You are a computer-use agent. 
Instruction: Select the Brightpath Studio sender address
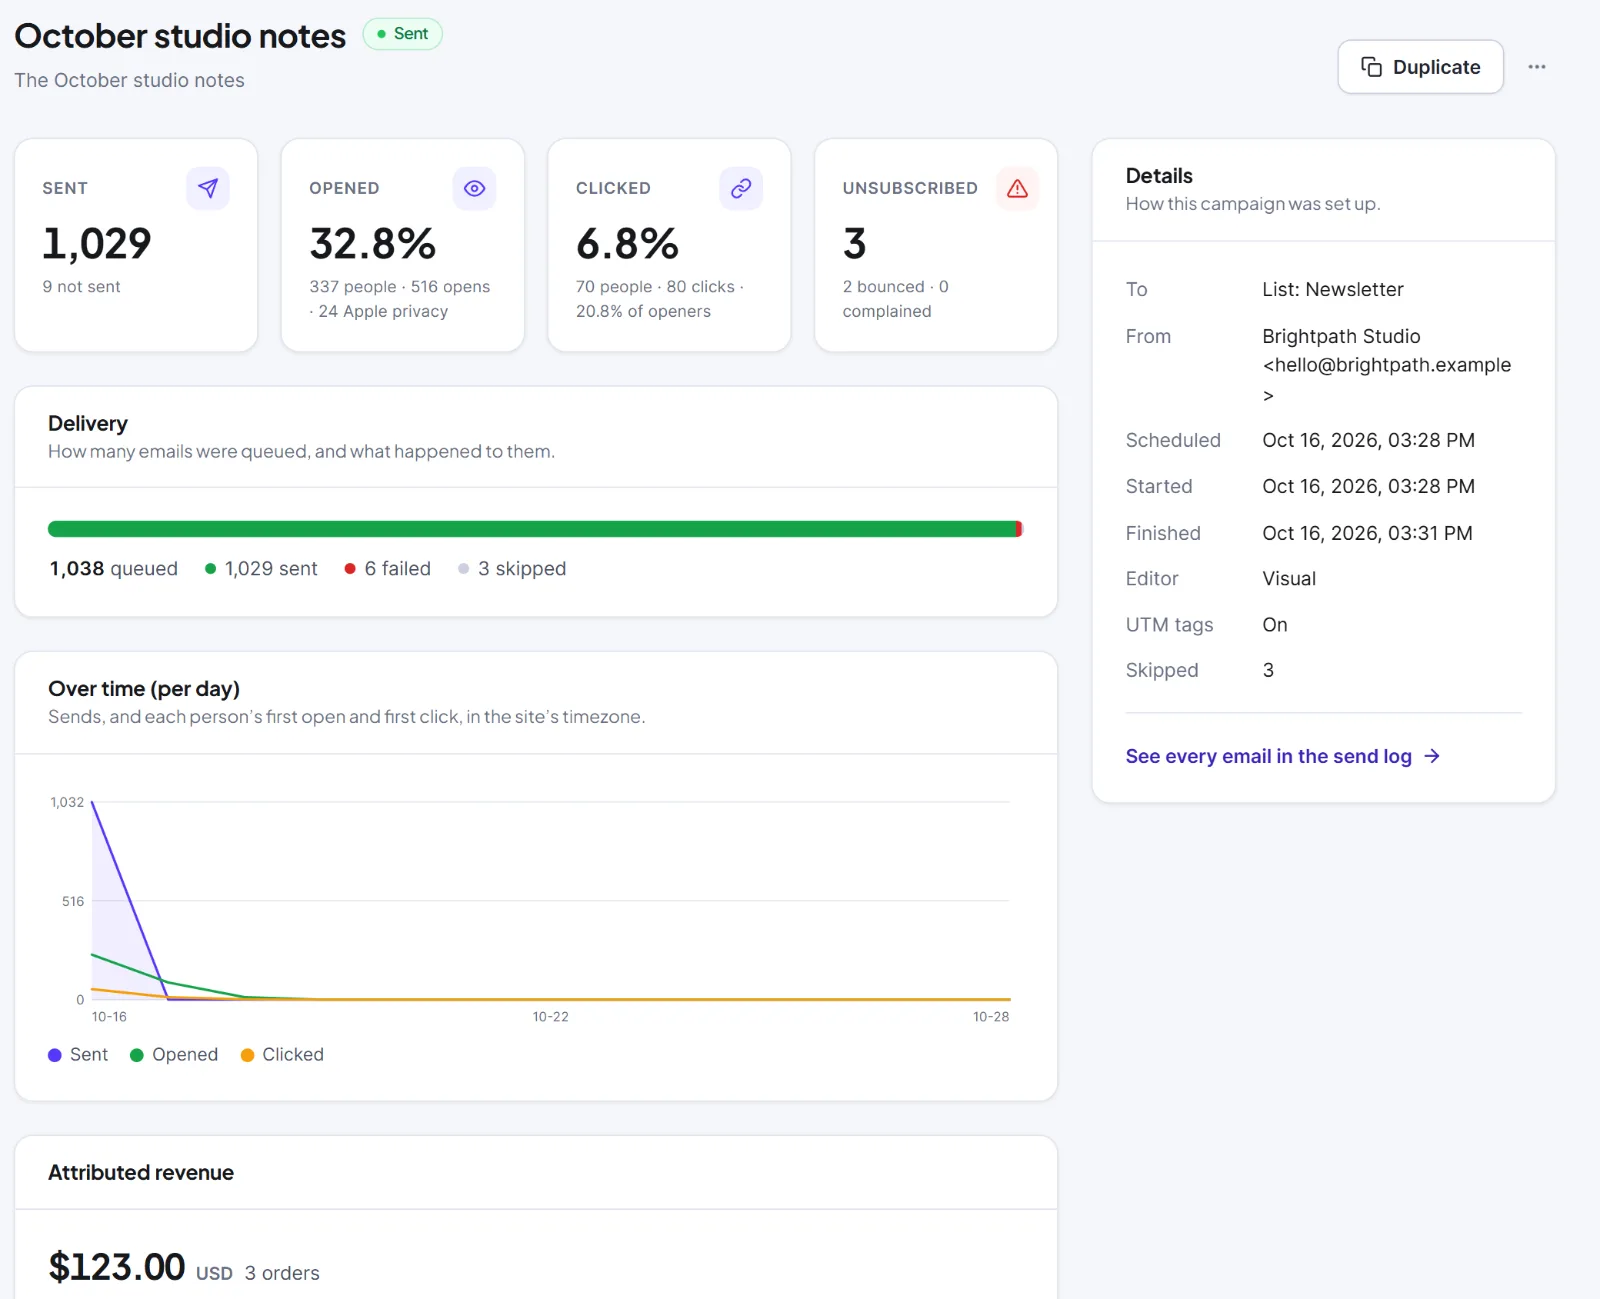[x=1387, y=365]
